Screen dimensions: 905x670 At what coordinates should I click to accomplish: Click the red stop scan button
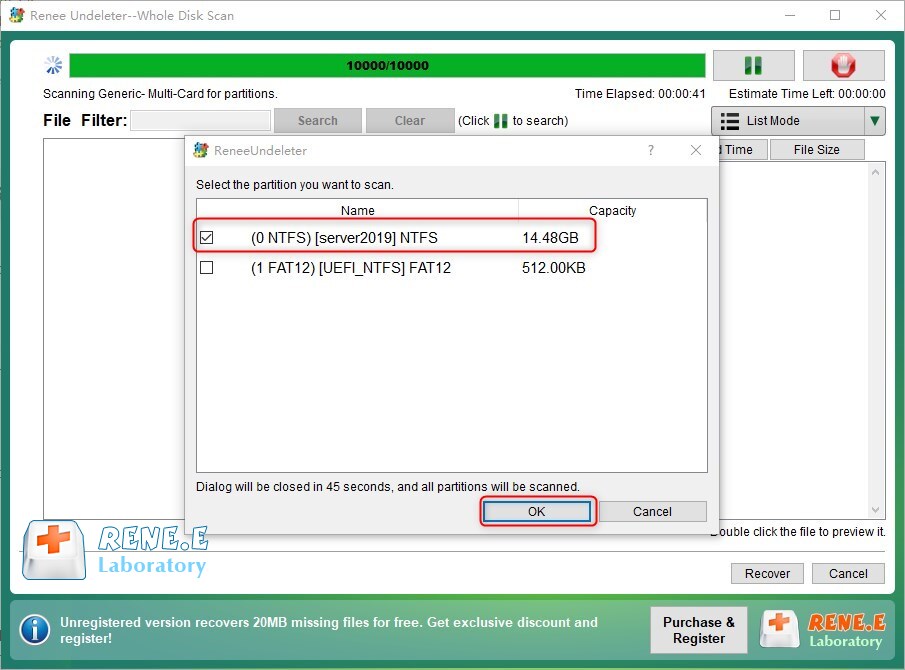[x=843, y=66]
